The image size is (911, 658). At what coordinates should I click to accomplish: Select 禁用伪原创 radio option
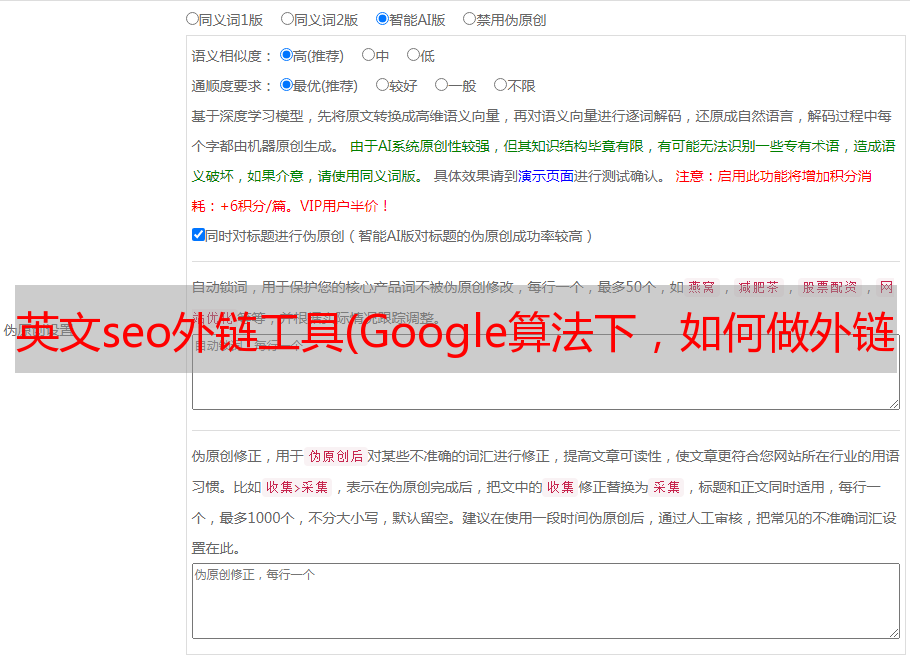click(469, 19)
